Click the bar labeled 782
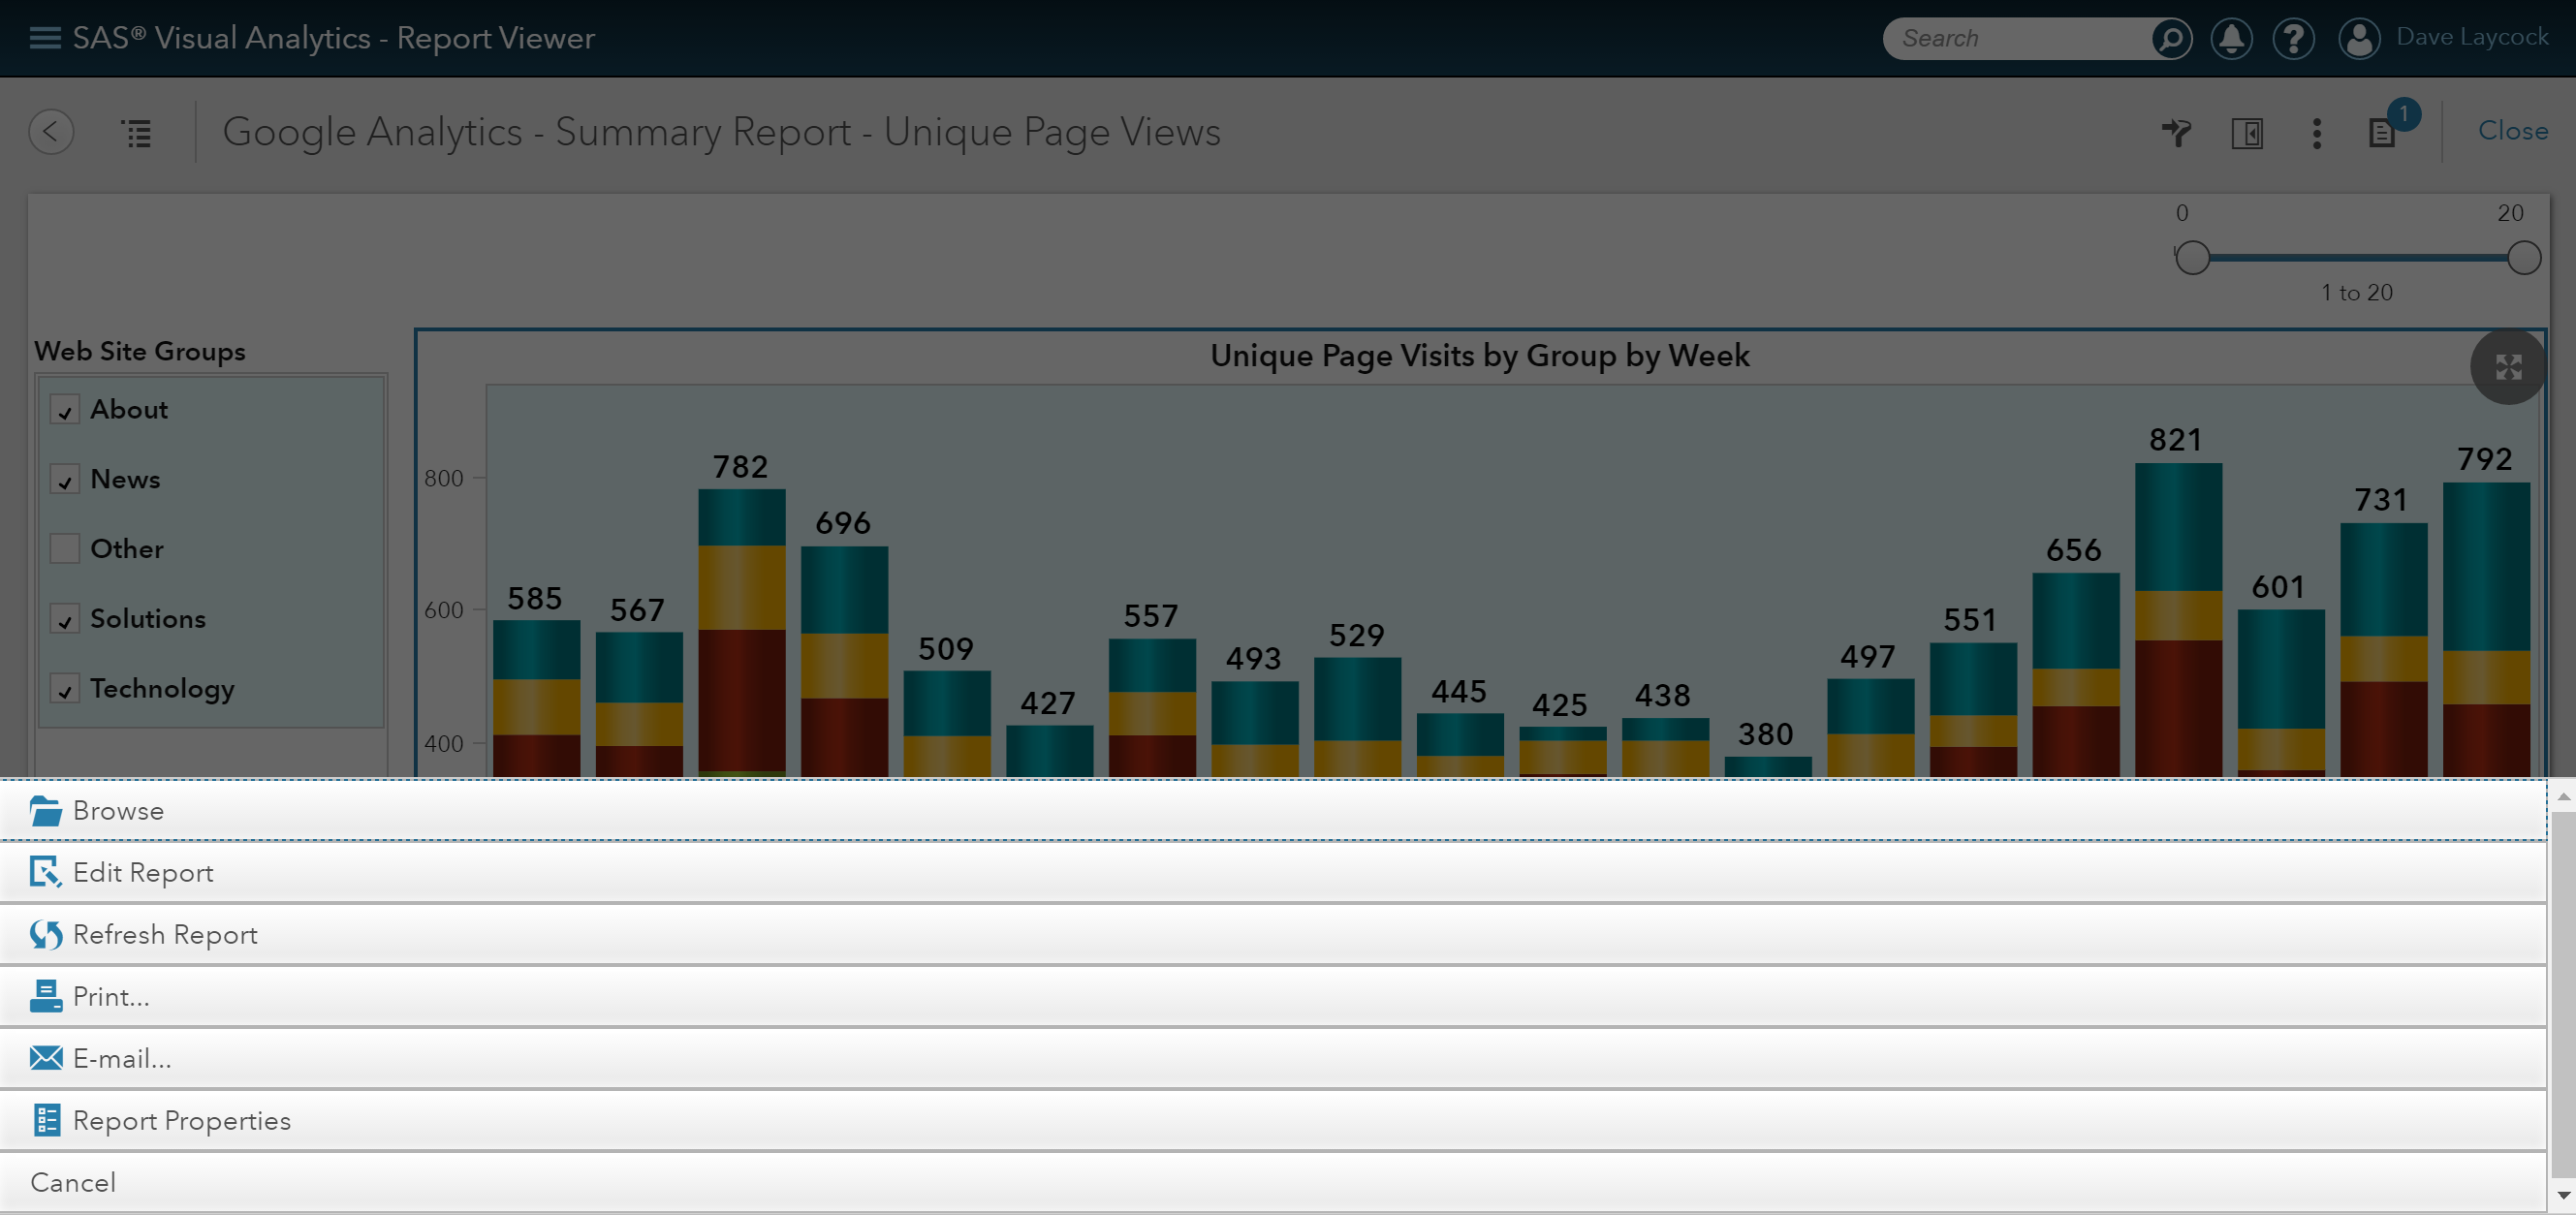Screen dimensions: 2576x1215 pos(741,632)
